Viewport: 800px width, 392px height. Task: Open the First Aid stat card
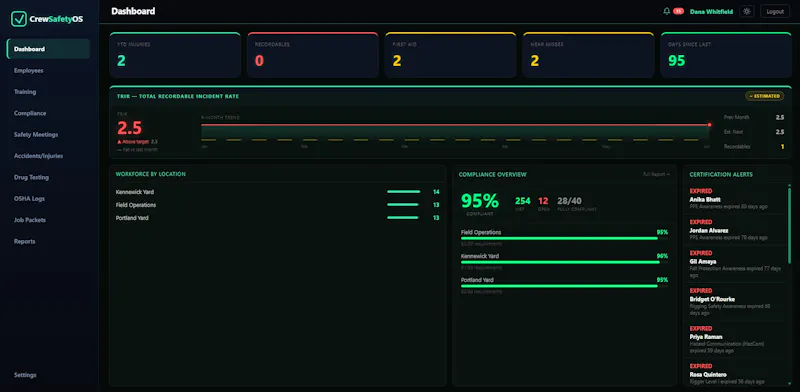(451, 55)
